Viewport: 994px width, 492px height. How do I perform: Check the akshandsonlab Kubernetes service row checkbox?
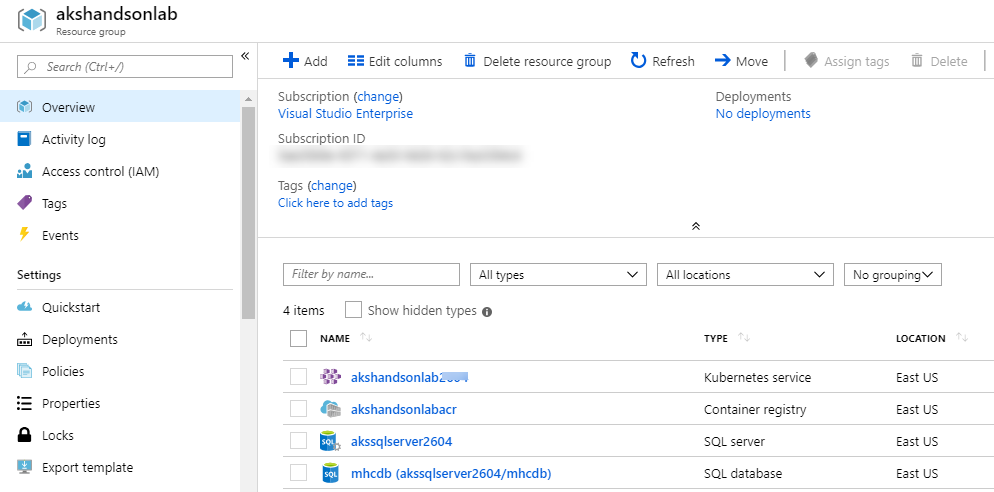point(298,377)
